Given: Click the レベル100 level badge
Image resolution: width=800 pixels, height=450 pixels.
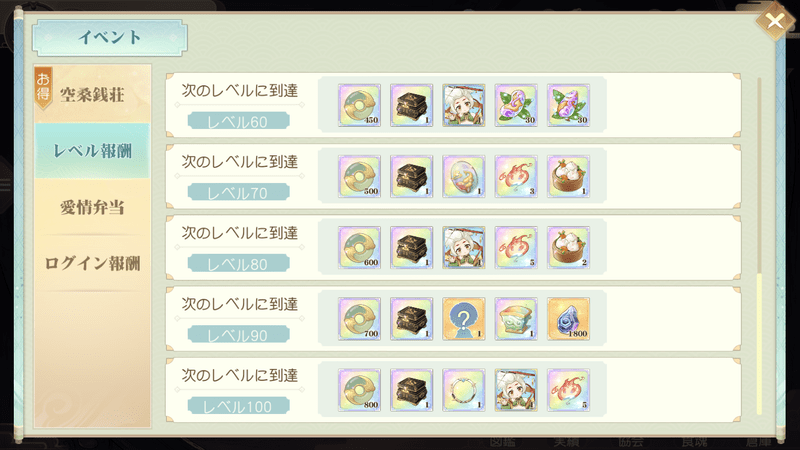Looking at the screenshot, I should (x=238, y=406).
